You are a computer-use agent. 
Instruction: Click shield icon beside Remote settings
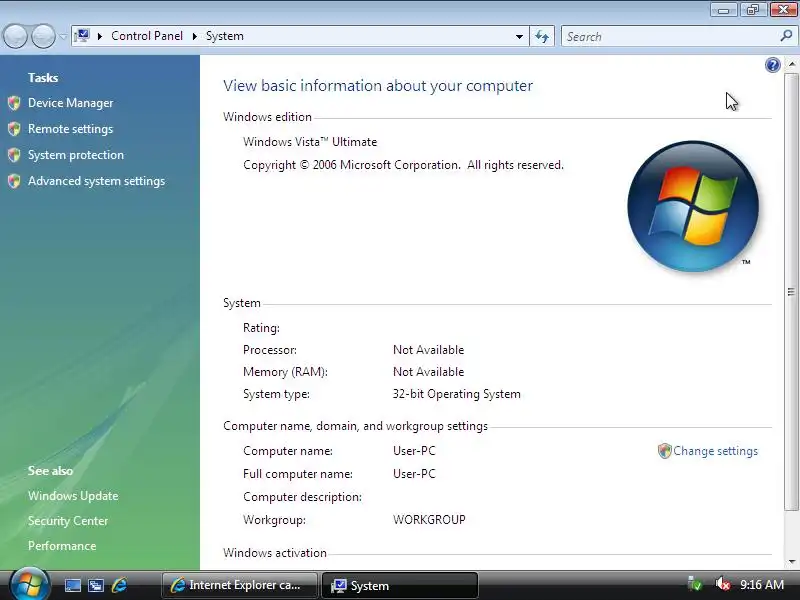[14, 129]
